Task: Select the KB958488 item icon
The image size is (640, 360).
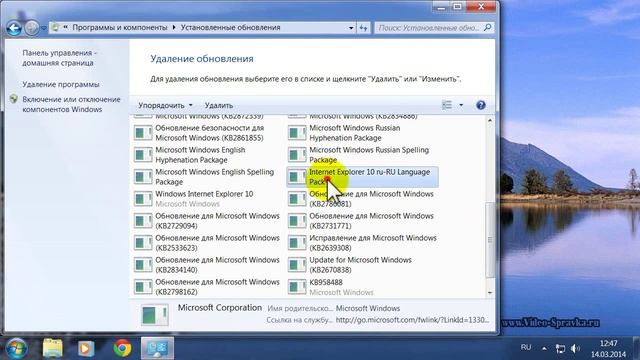Action: click(297, 287)
